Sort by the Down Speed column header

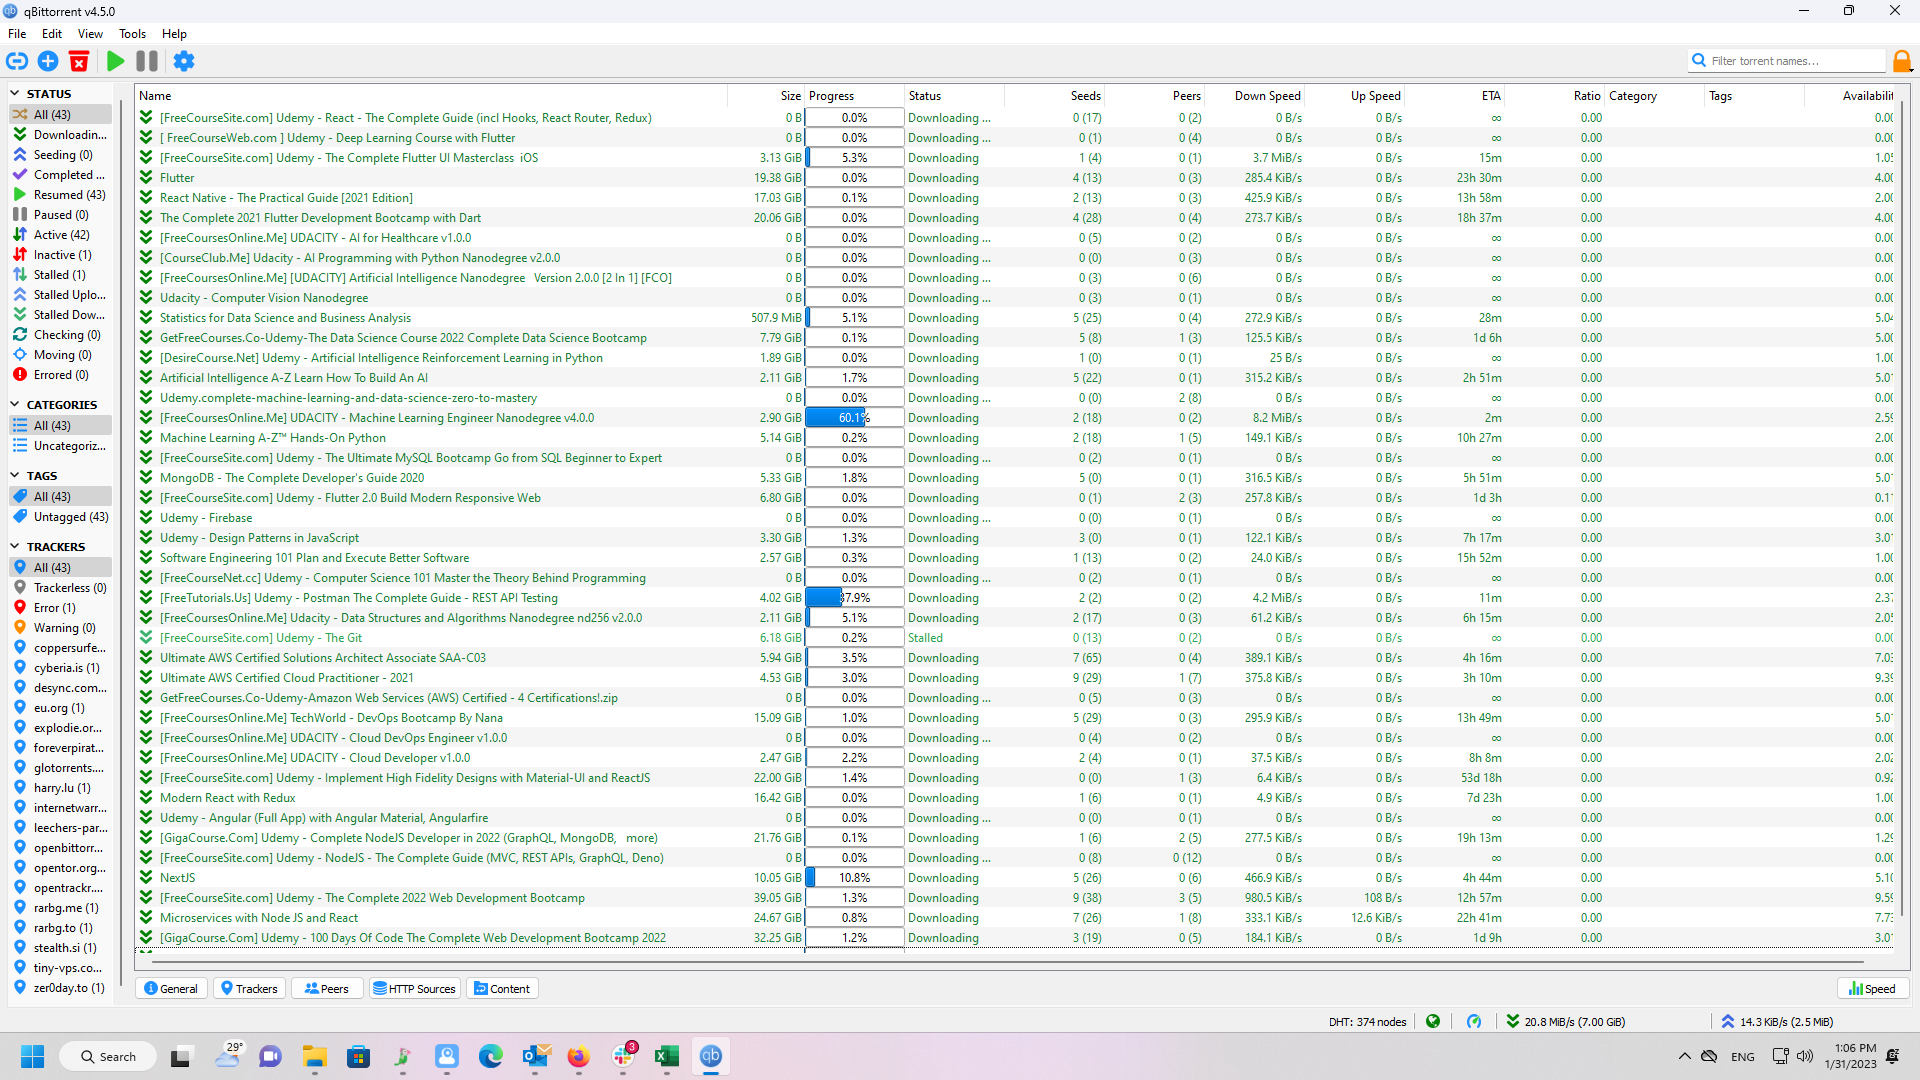(1255, 96)
